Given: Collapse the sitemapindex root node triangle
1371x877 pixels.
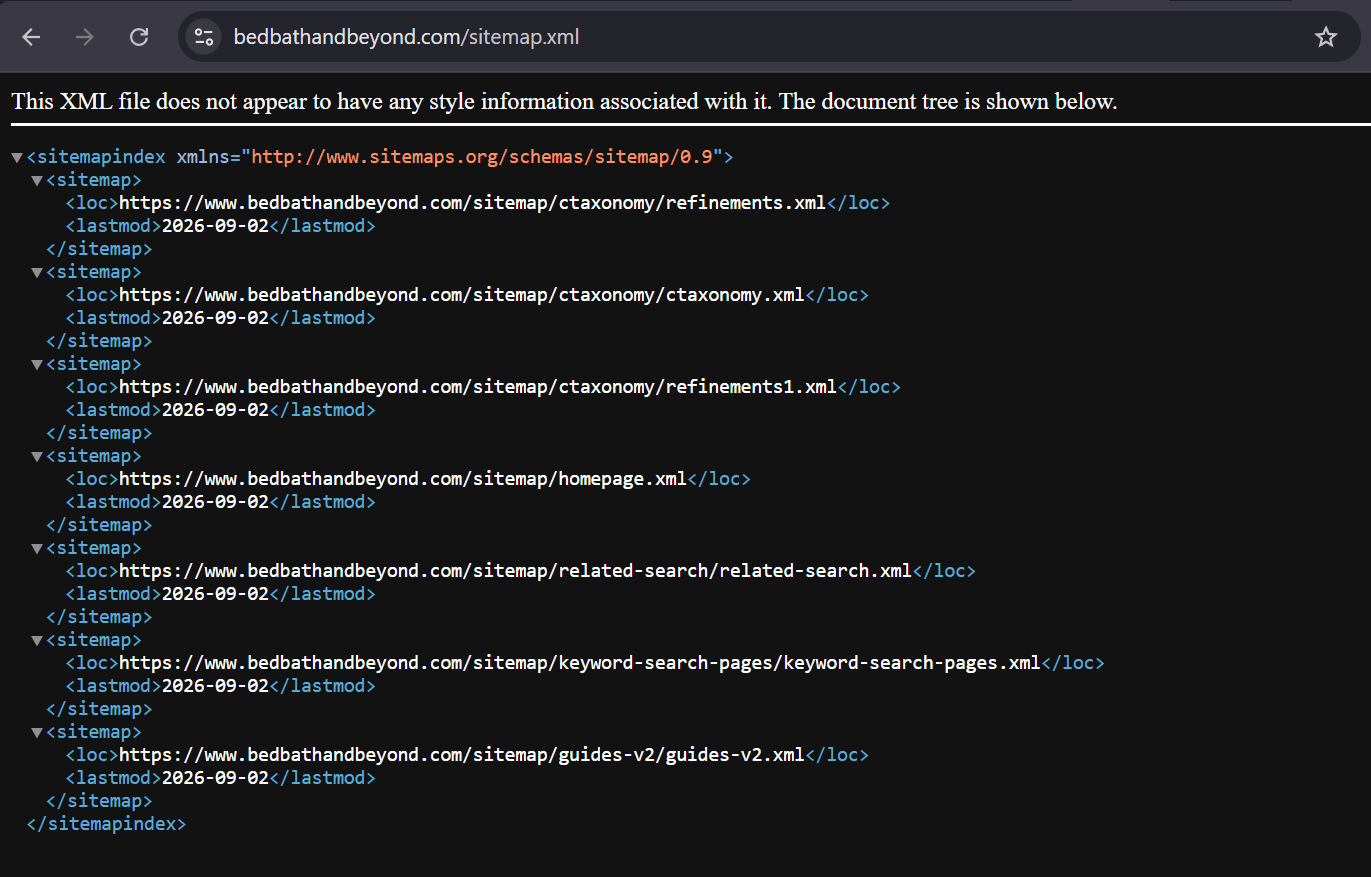Looking at the screenshot, I should pos(17,158).
